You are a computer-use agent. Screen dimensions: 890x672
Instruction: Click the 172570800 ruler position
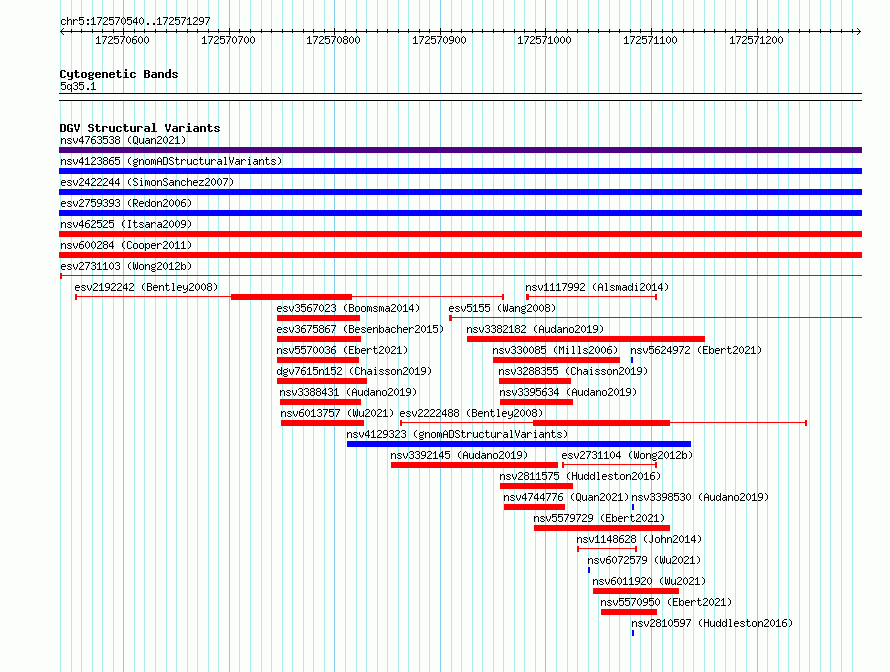pyautogui.click(x=333, y=40)
